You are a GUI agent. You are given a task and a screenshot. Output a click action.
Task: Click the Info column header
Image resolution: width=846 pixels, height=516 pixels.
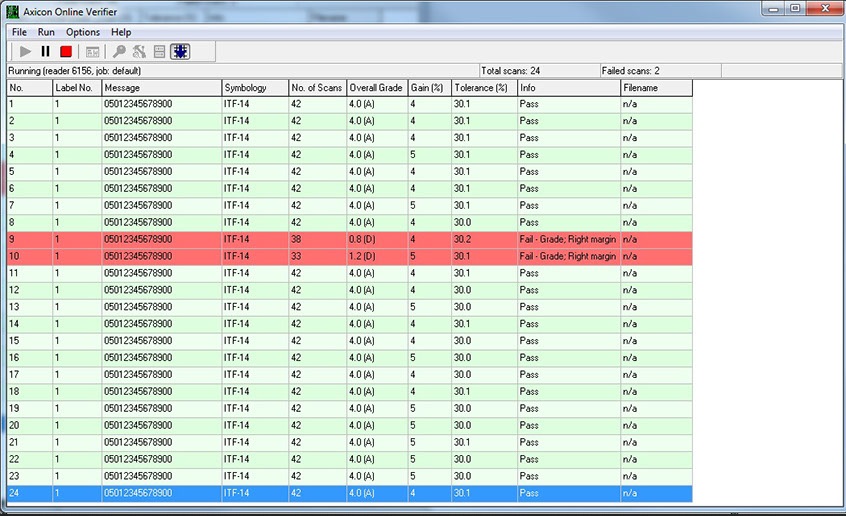pos(569,87)
